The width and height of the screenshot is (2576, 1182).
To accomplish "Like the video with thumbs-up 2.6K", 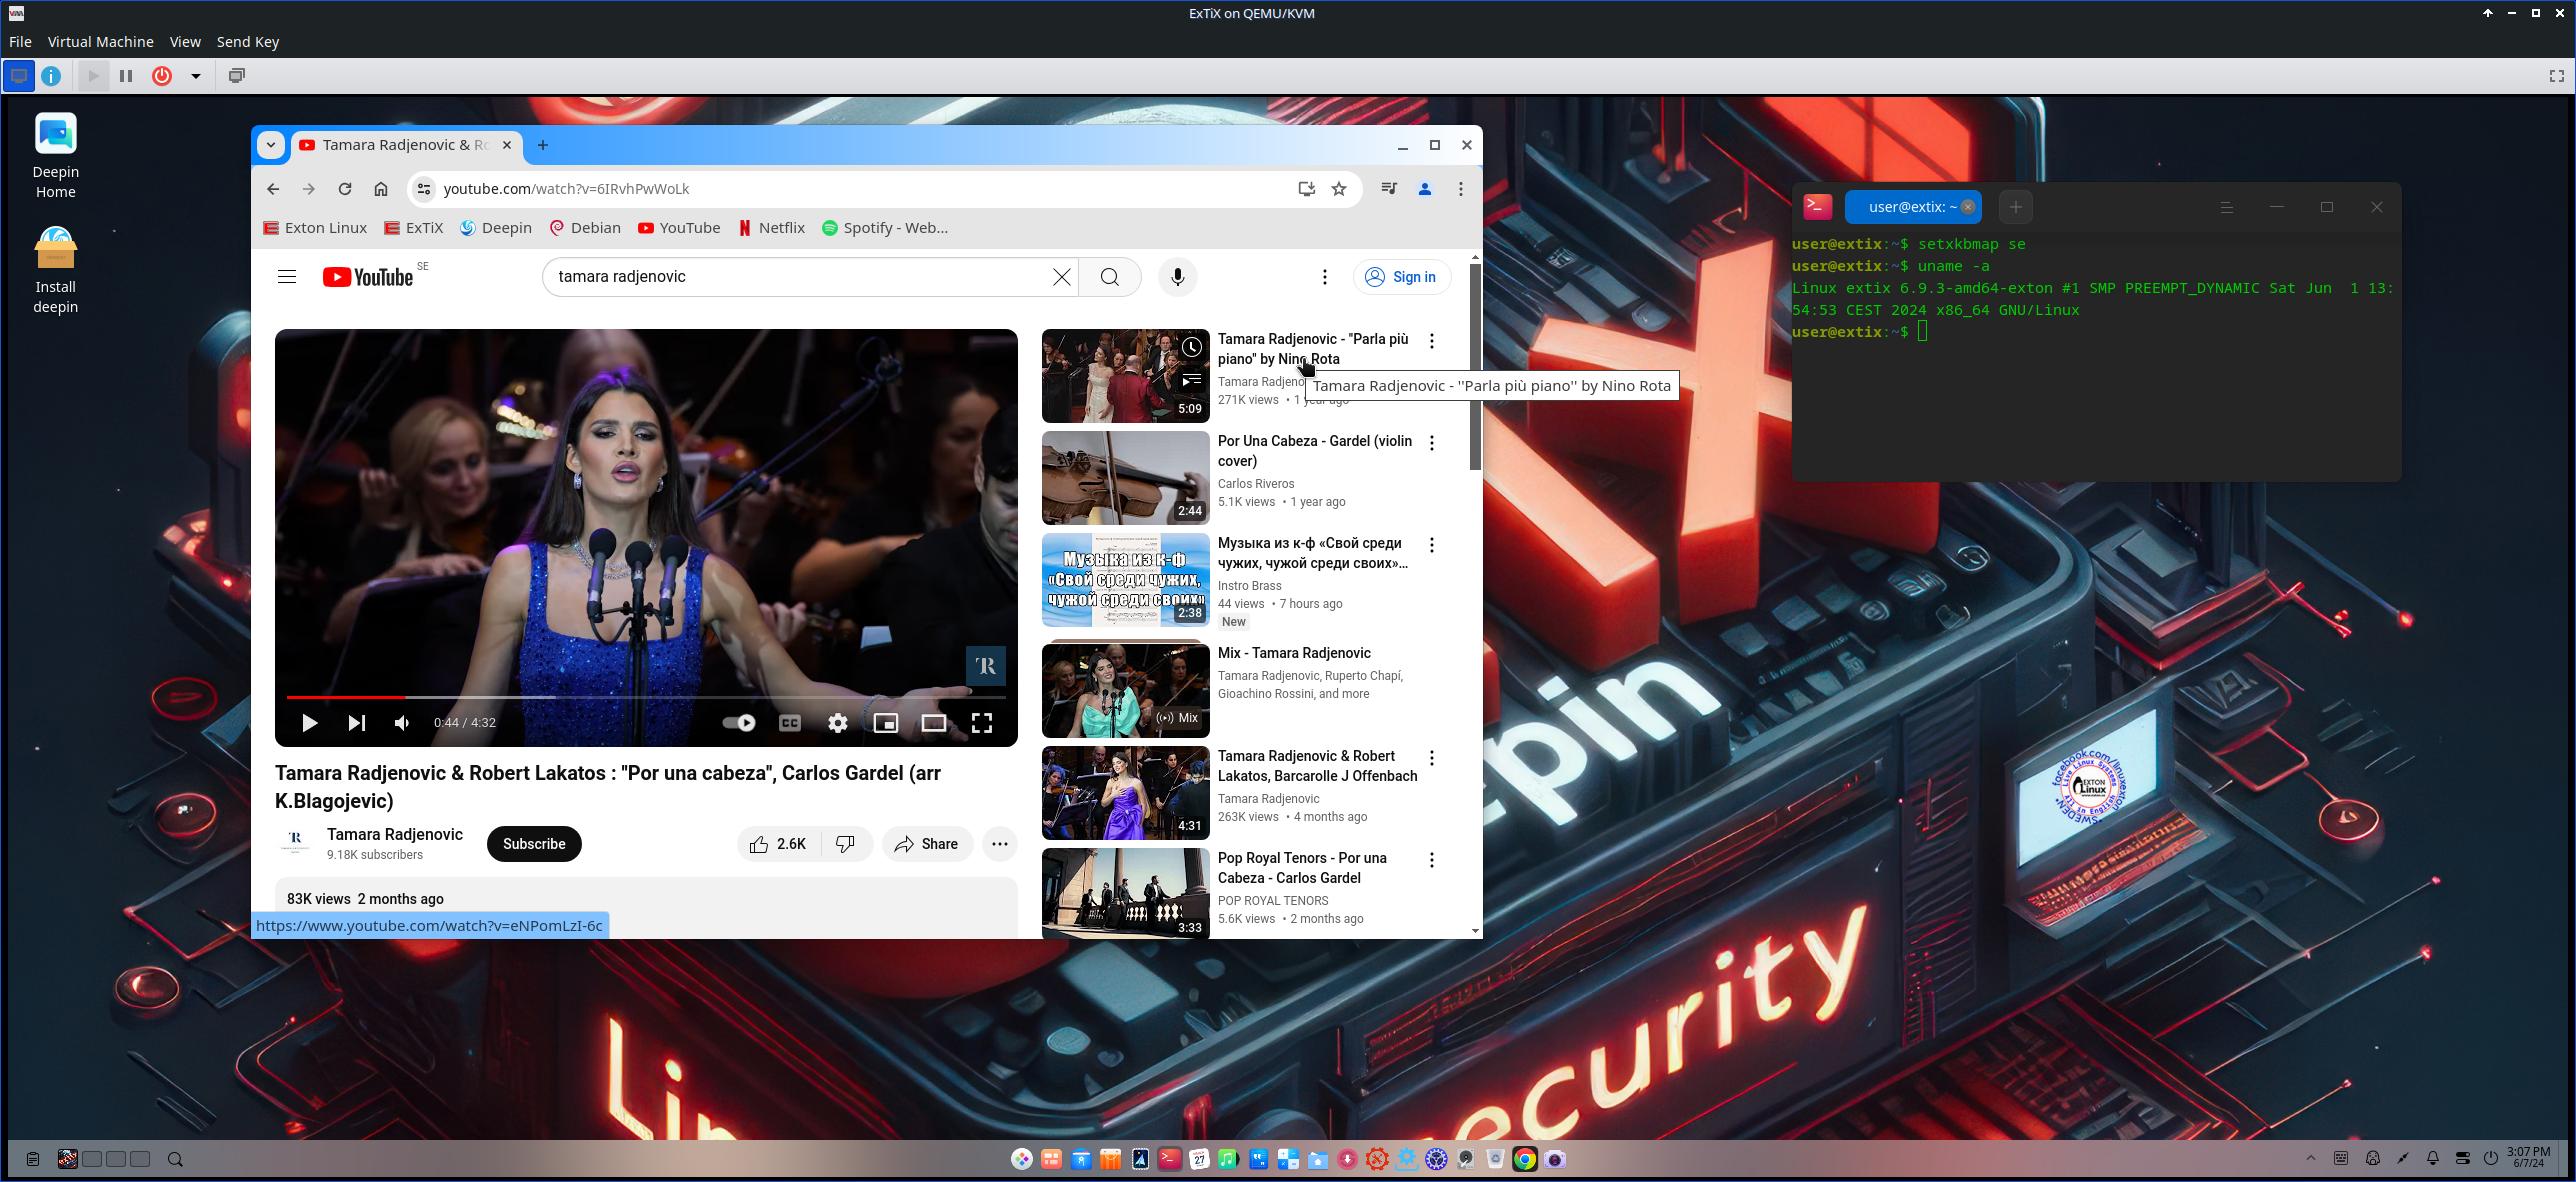I will pos(779,844).
